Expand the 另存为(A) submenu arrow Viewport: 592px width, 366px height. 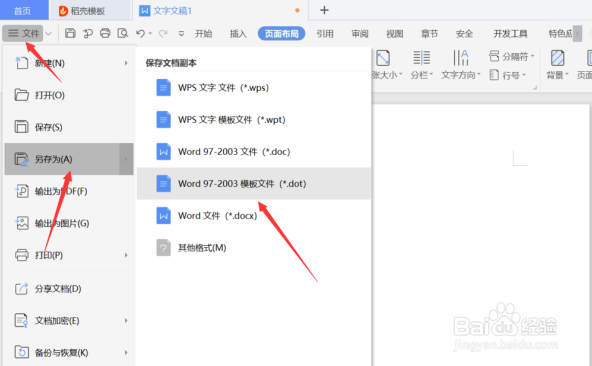tap(126, 159)
